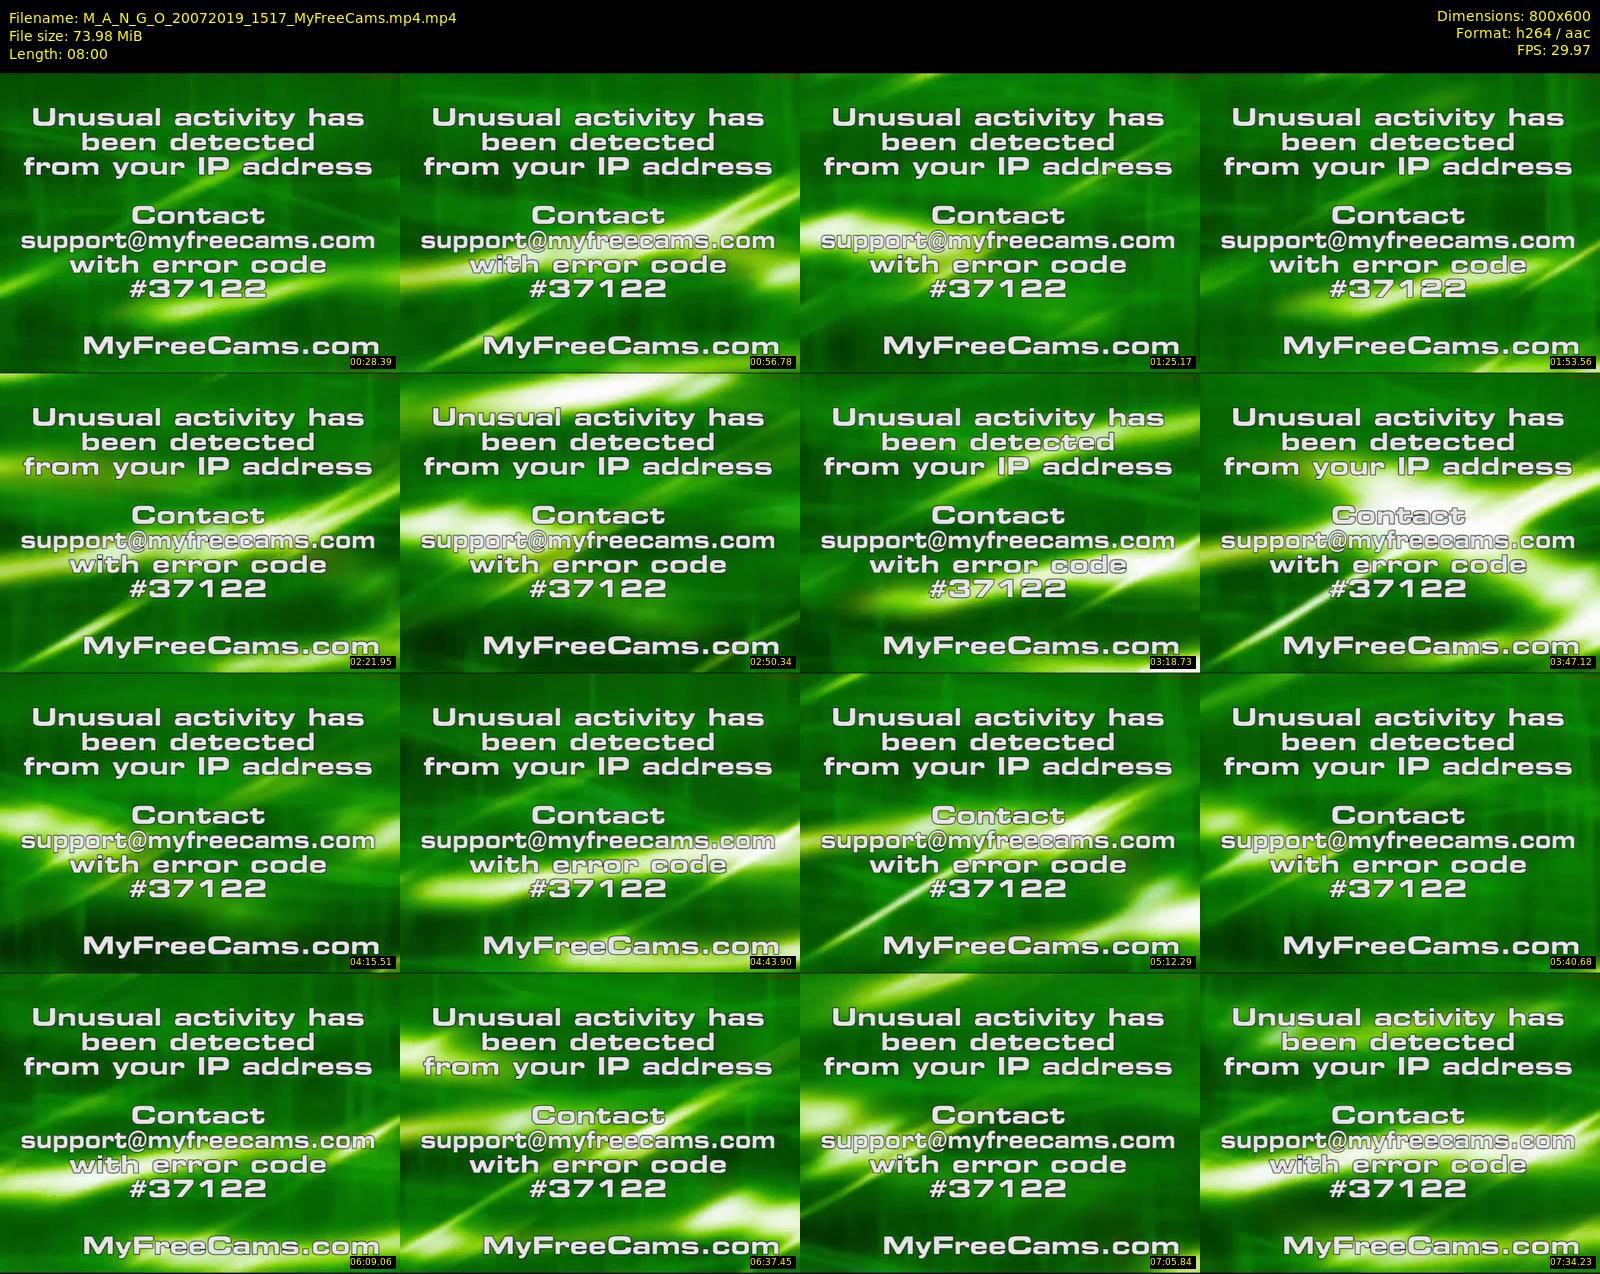Click the 'Format: h264 / aac' text
1600x1274 pixels.
click(x=1523, y=33)
